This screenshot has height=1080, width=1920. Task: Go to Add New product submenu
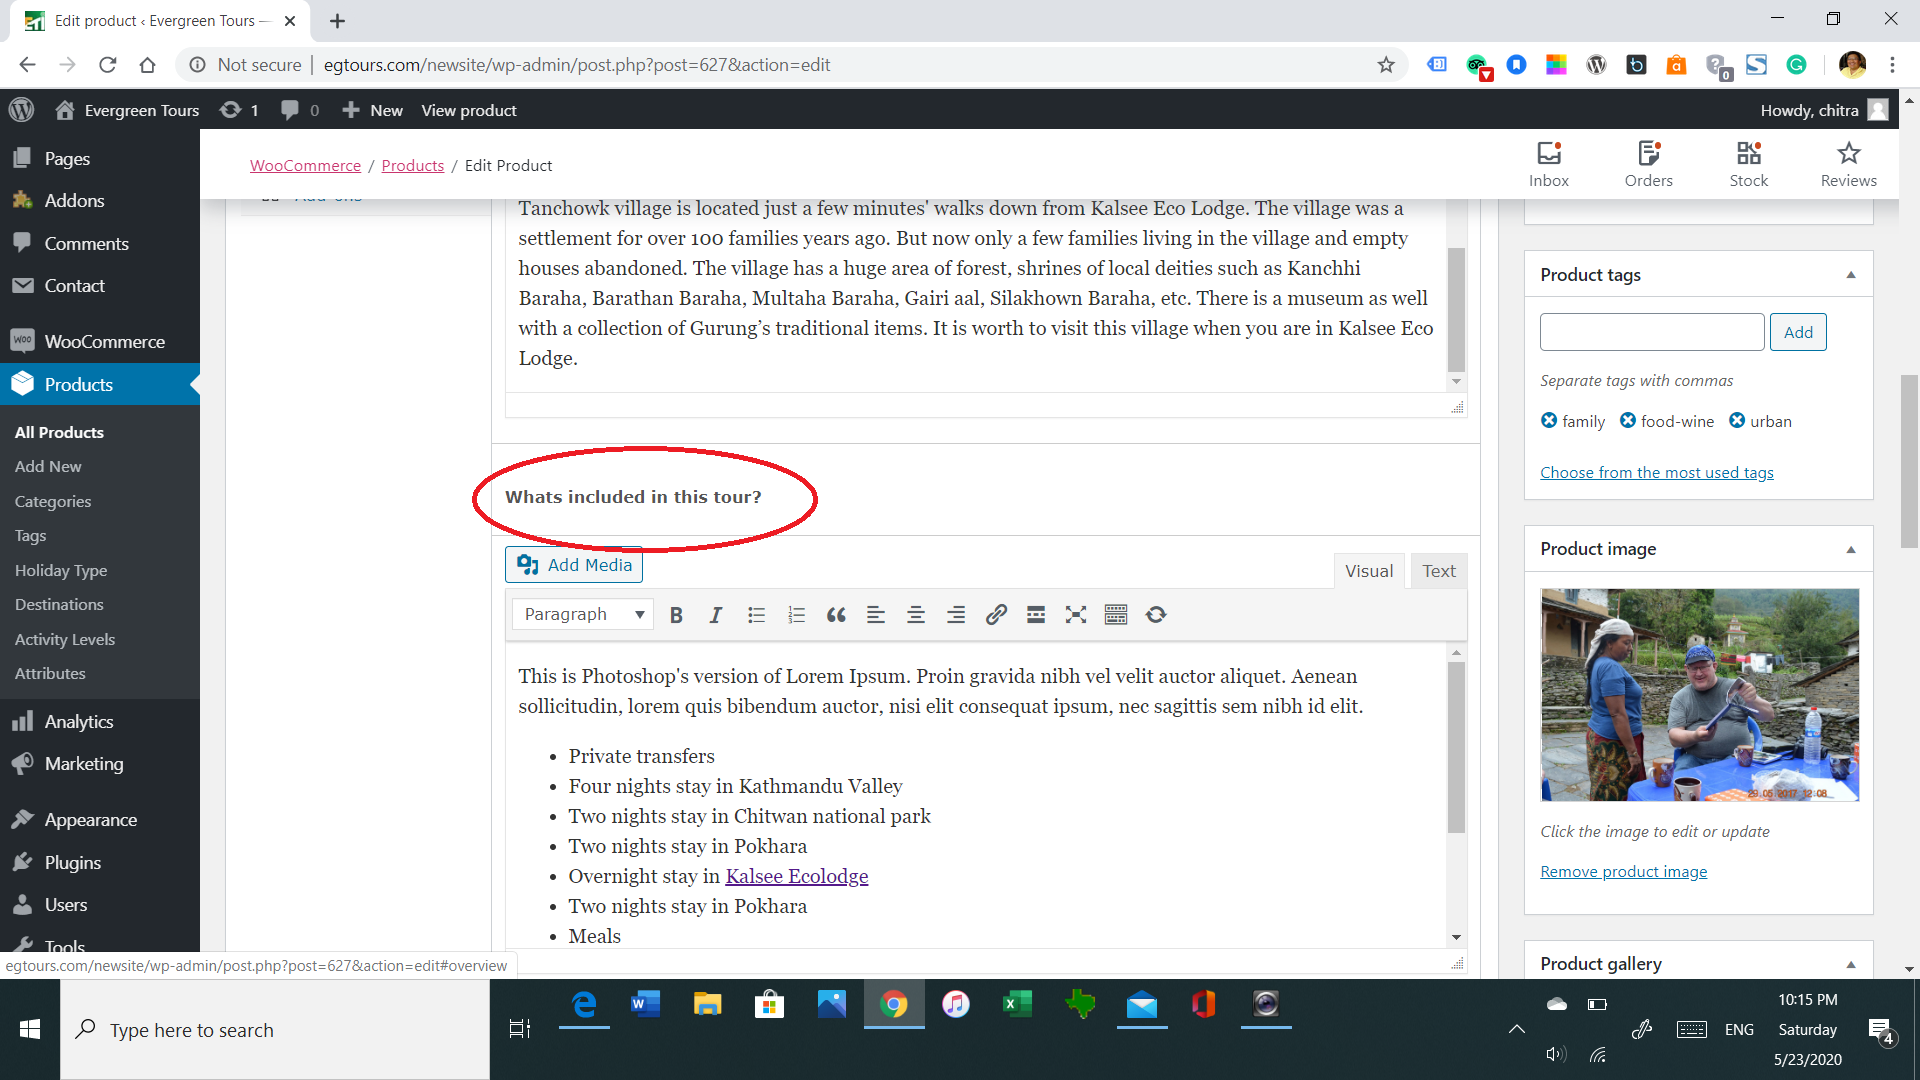point(48,466)
